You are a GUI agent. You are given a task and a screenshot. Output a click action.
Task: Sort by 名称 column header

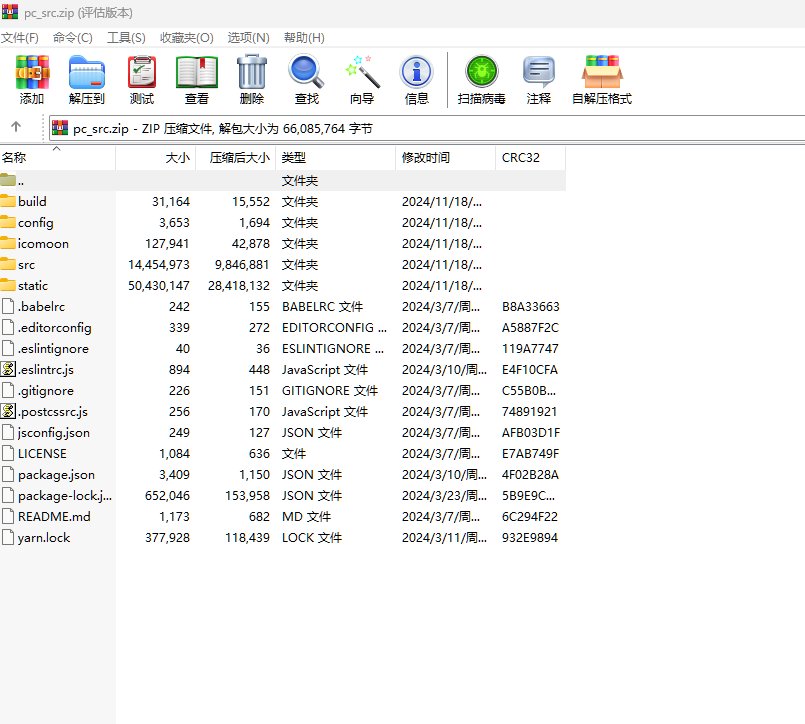pos(14,158)
